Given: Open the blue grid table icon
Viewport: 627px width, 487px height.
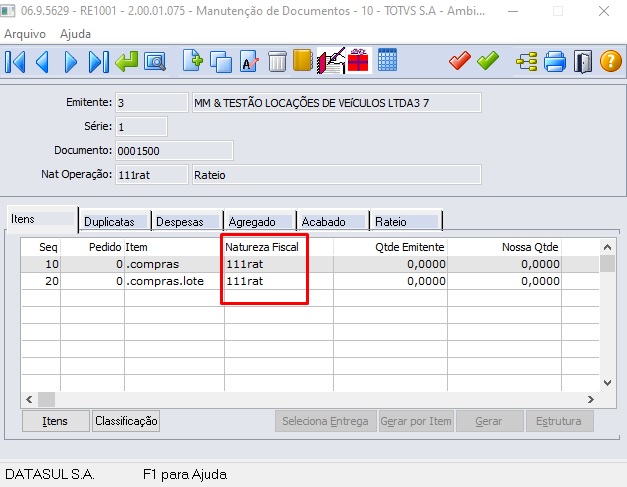Looking at the screenshot, I should (x=387, y=60).
